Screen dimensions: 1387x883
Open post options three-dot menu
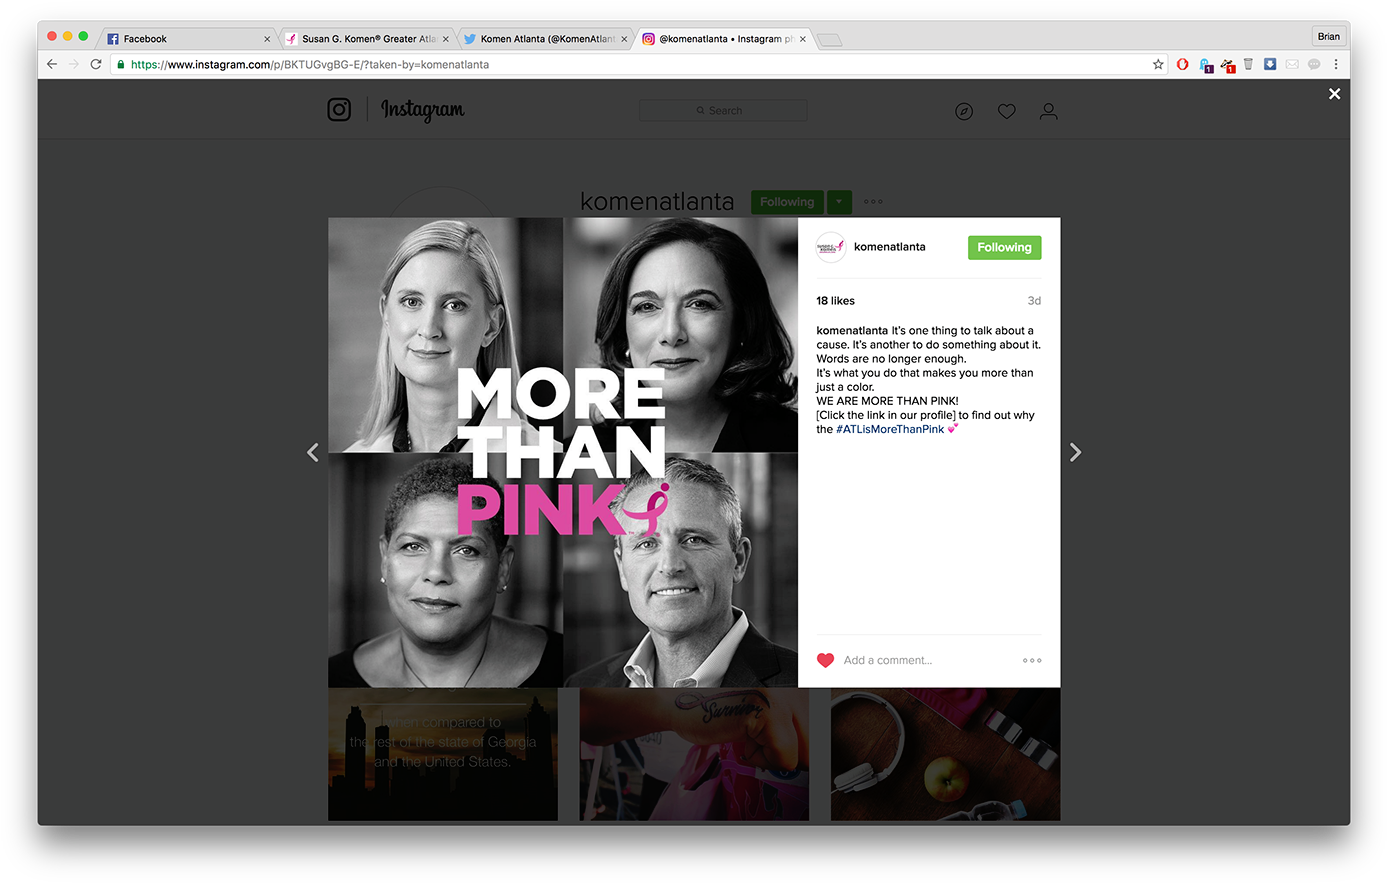(x=1032, y=660)
